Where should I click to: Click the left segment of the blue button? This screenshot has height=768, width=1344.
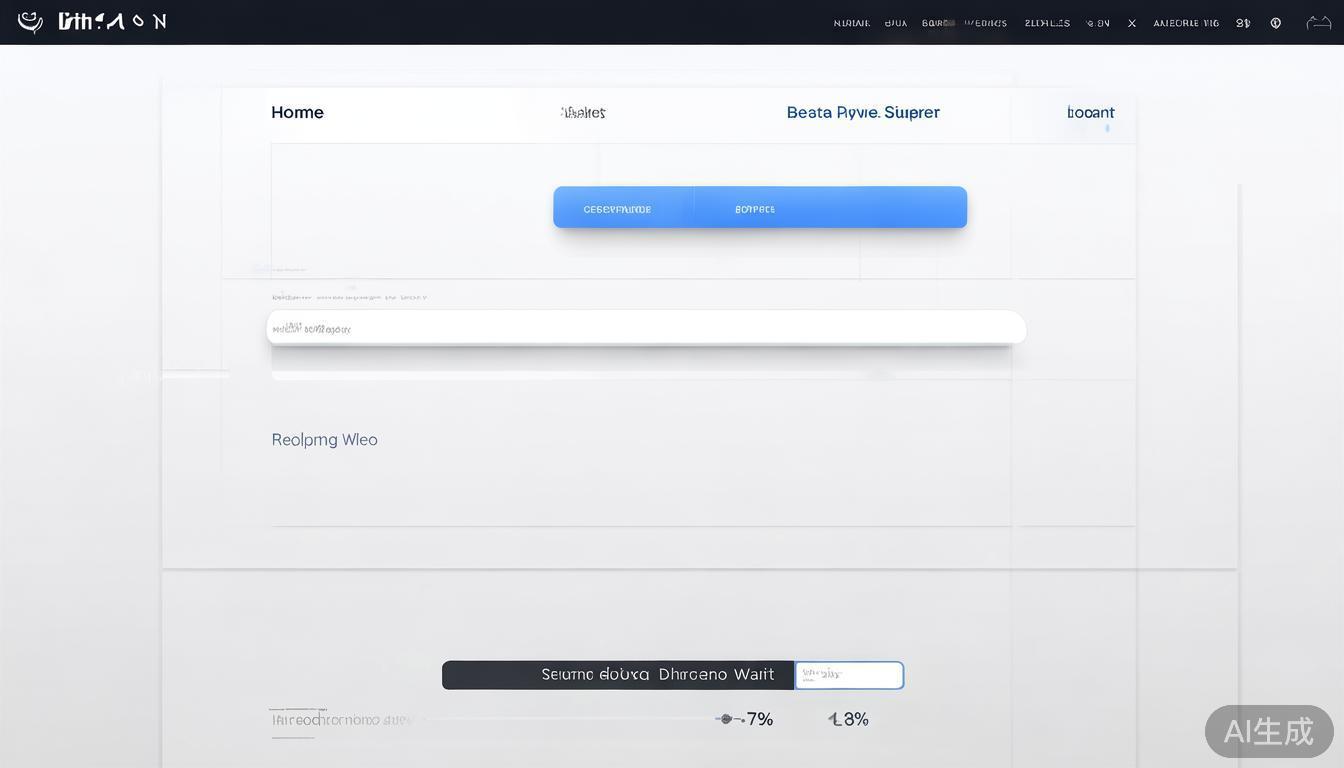(x=618, y=208)
